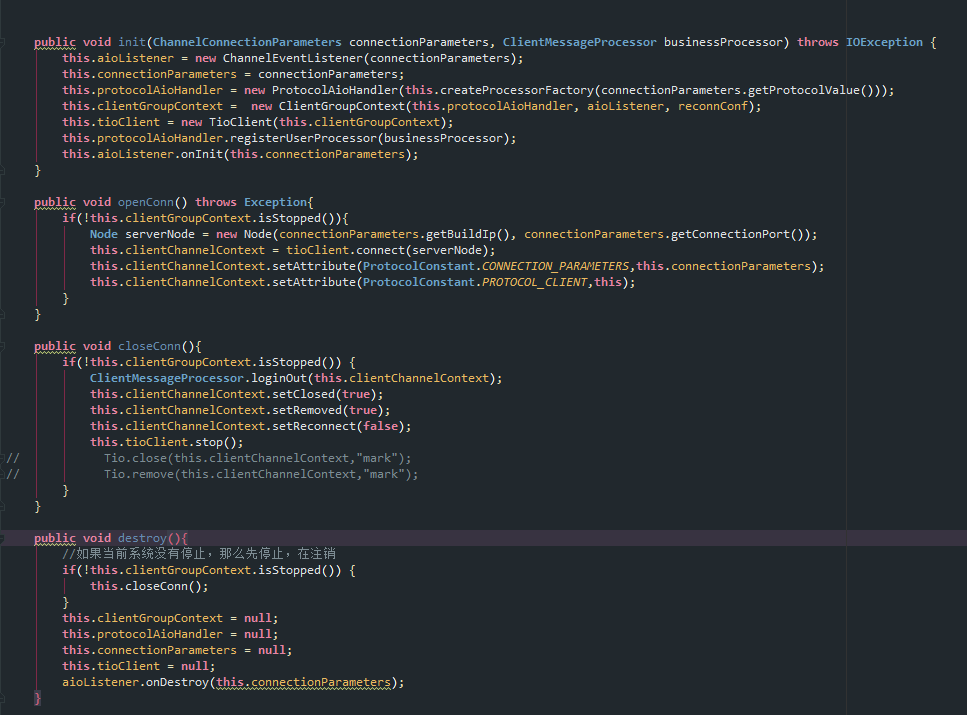Click onDestroy method call
967x715 pixels.
pos(177,682)
